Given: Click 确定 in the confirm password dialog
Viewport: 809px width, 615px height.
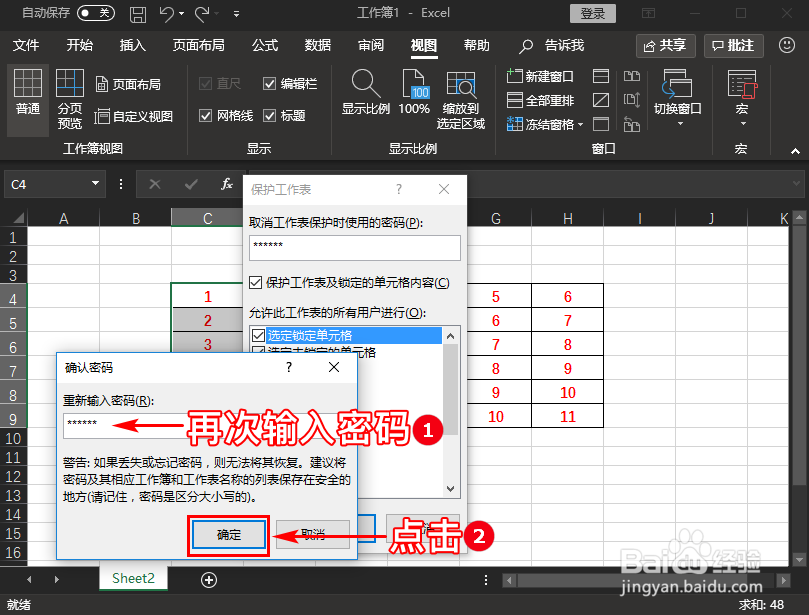Looking at the screenshot, I should pos(228,535).
